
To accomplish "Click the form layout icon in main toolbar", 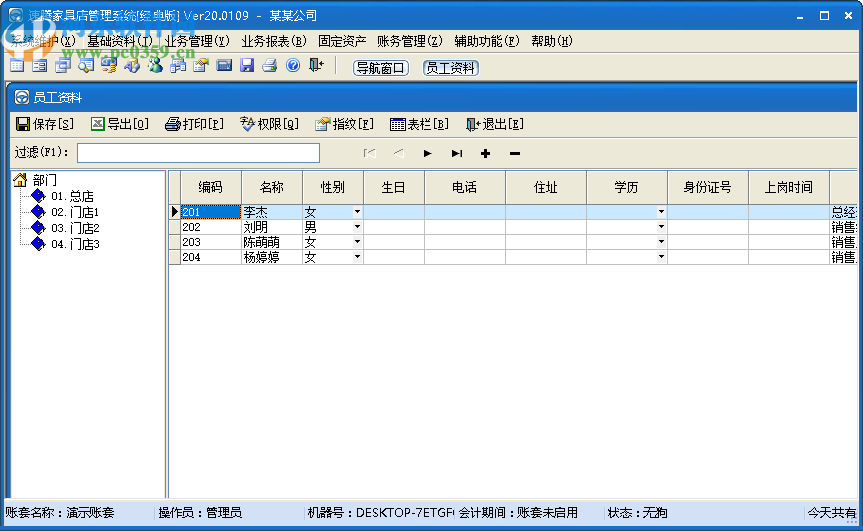I will pyautogui.click(x=40, y=66).
